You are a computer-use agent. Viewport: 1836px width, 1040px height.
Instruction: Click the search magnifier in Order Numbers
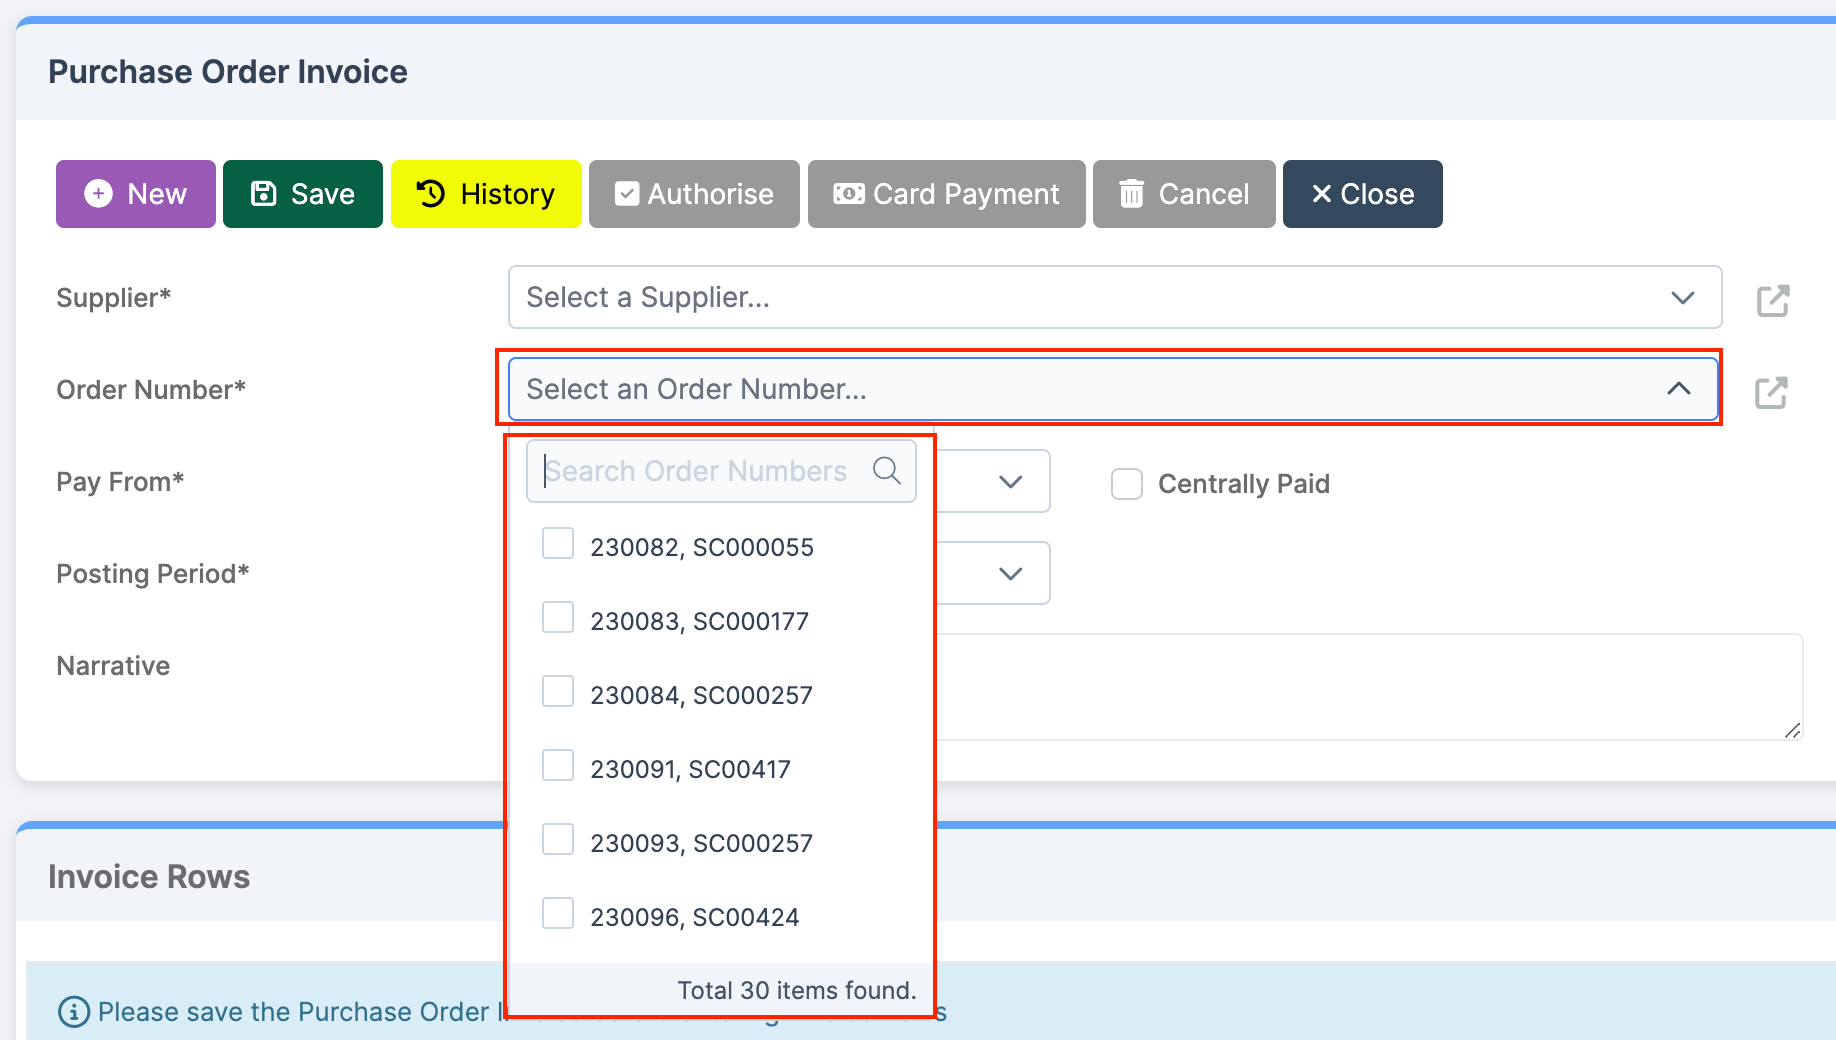click(886, 470)
